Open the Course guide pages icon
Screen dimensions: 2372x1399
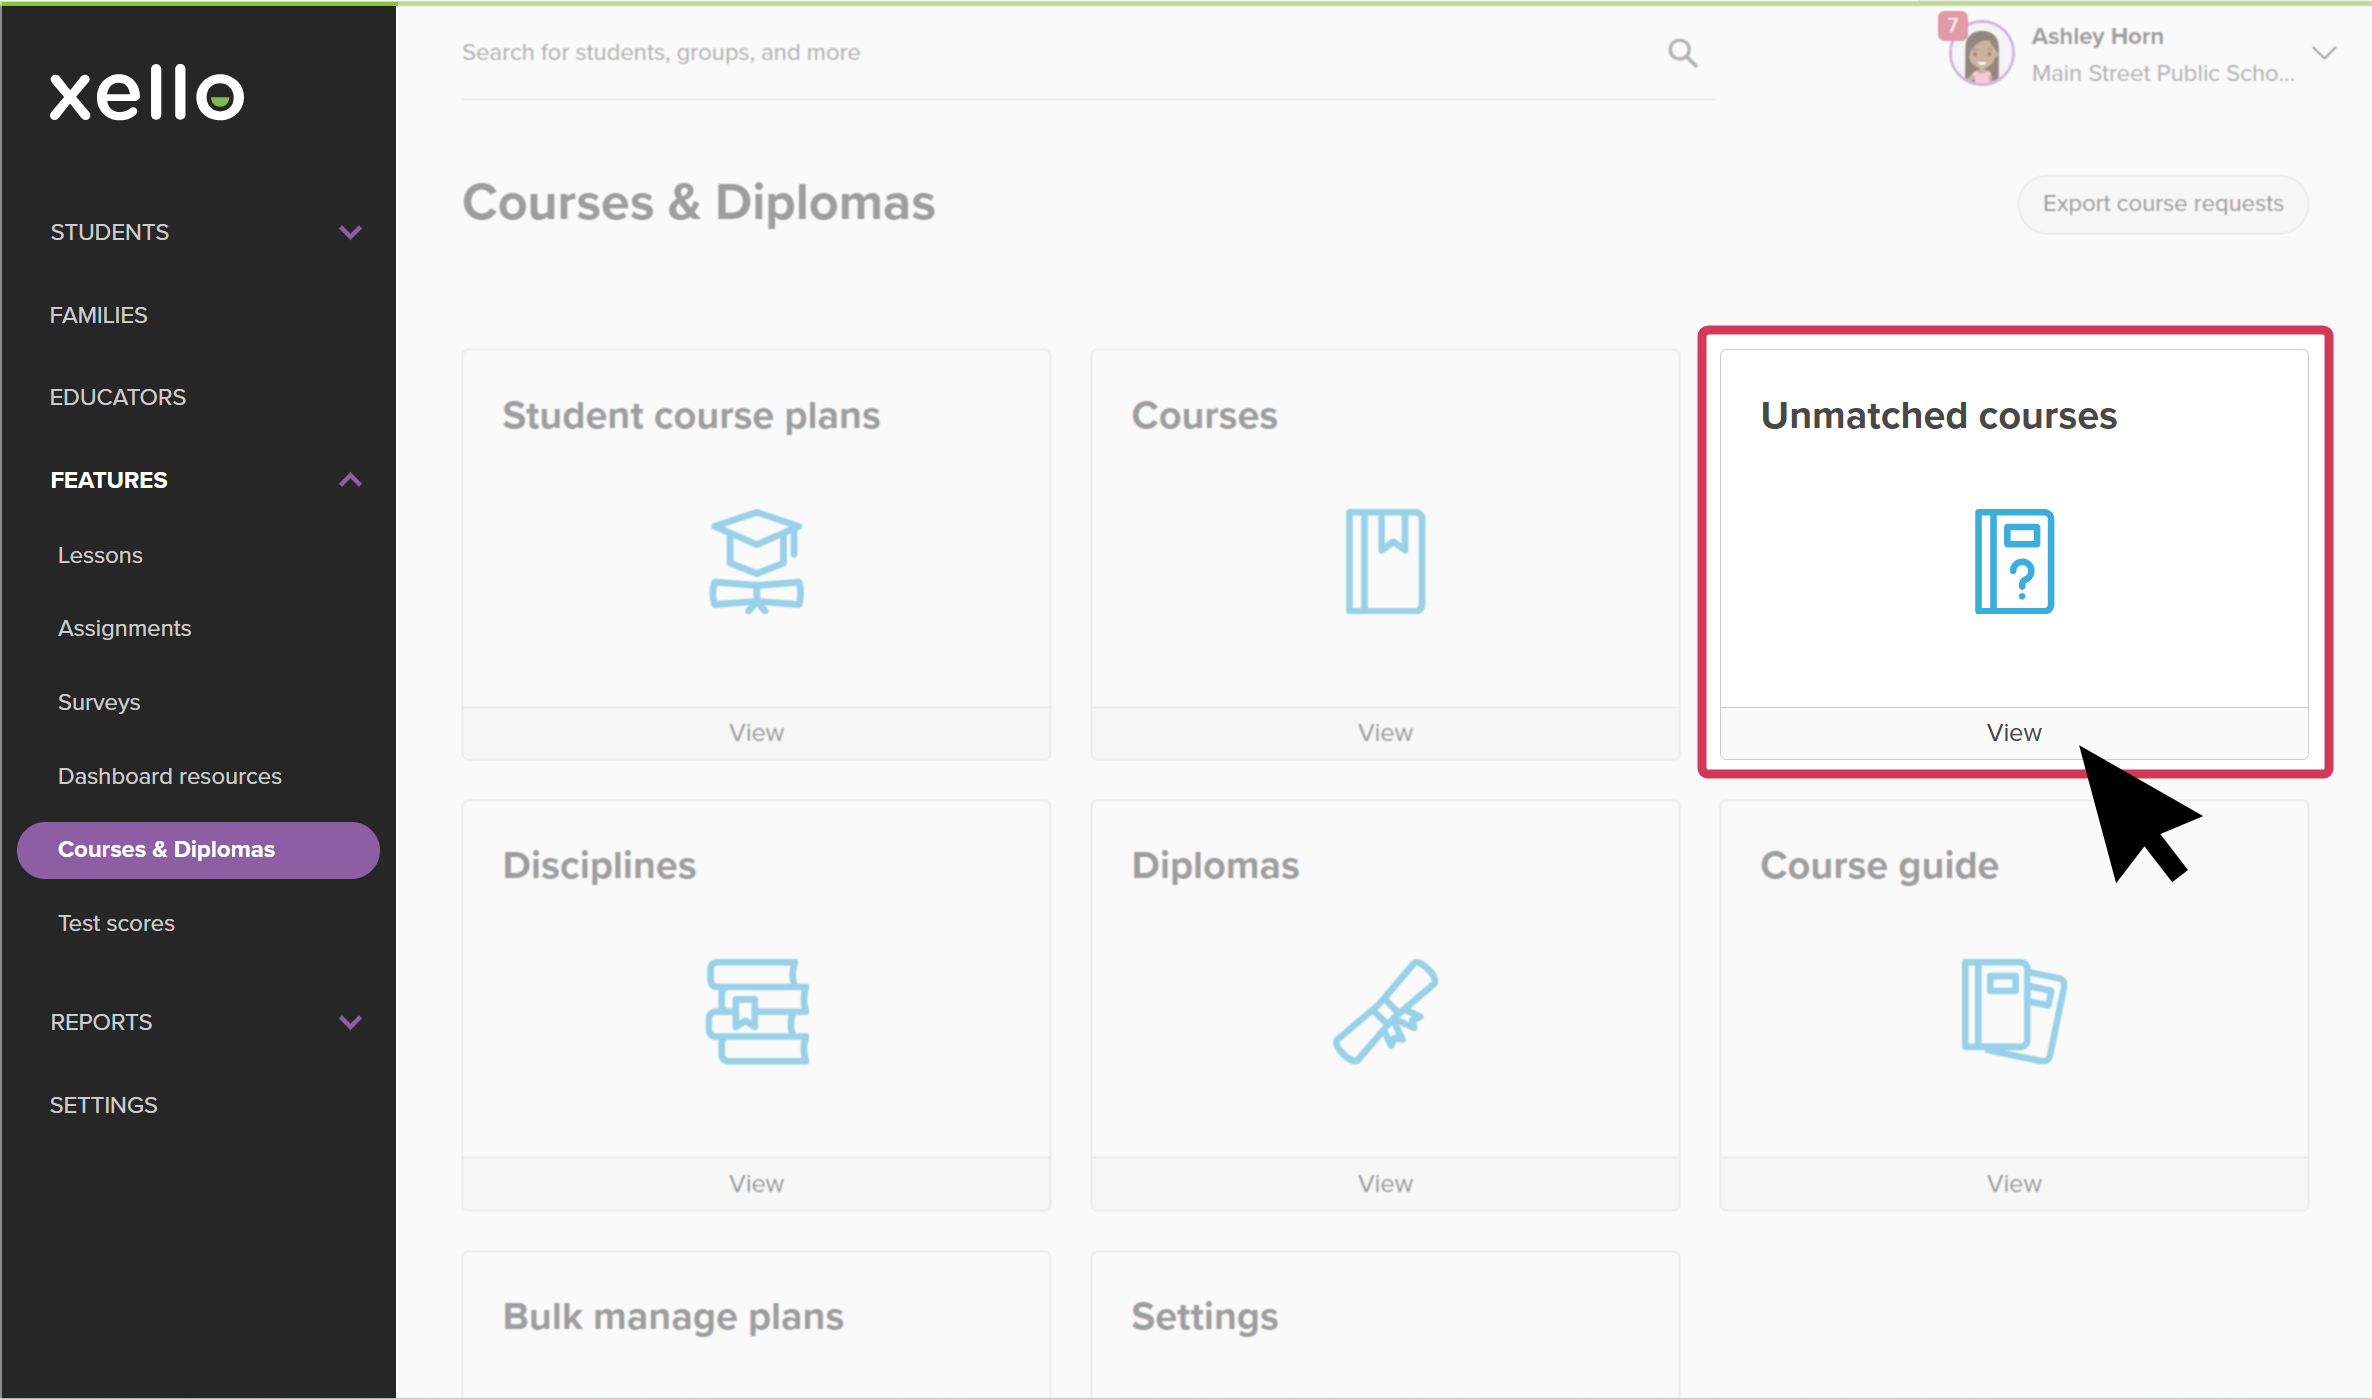point(2014,1011)
